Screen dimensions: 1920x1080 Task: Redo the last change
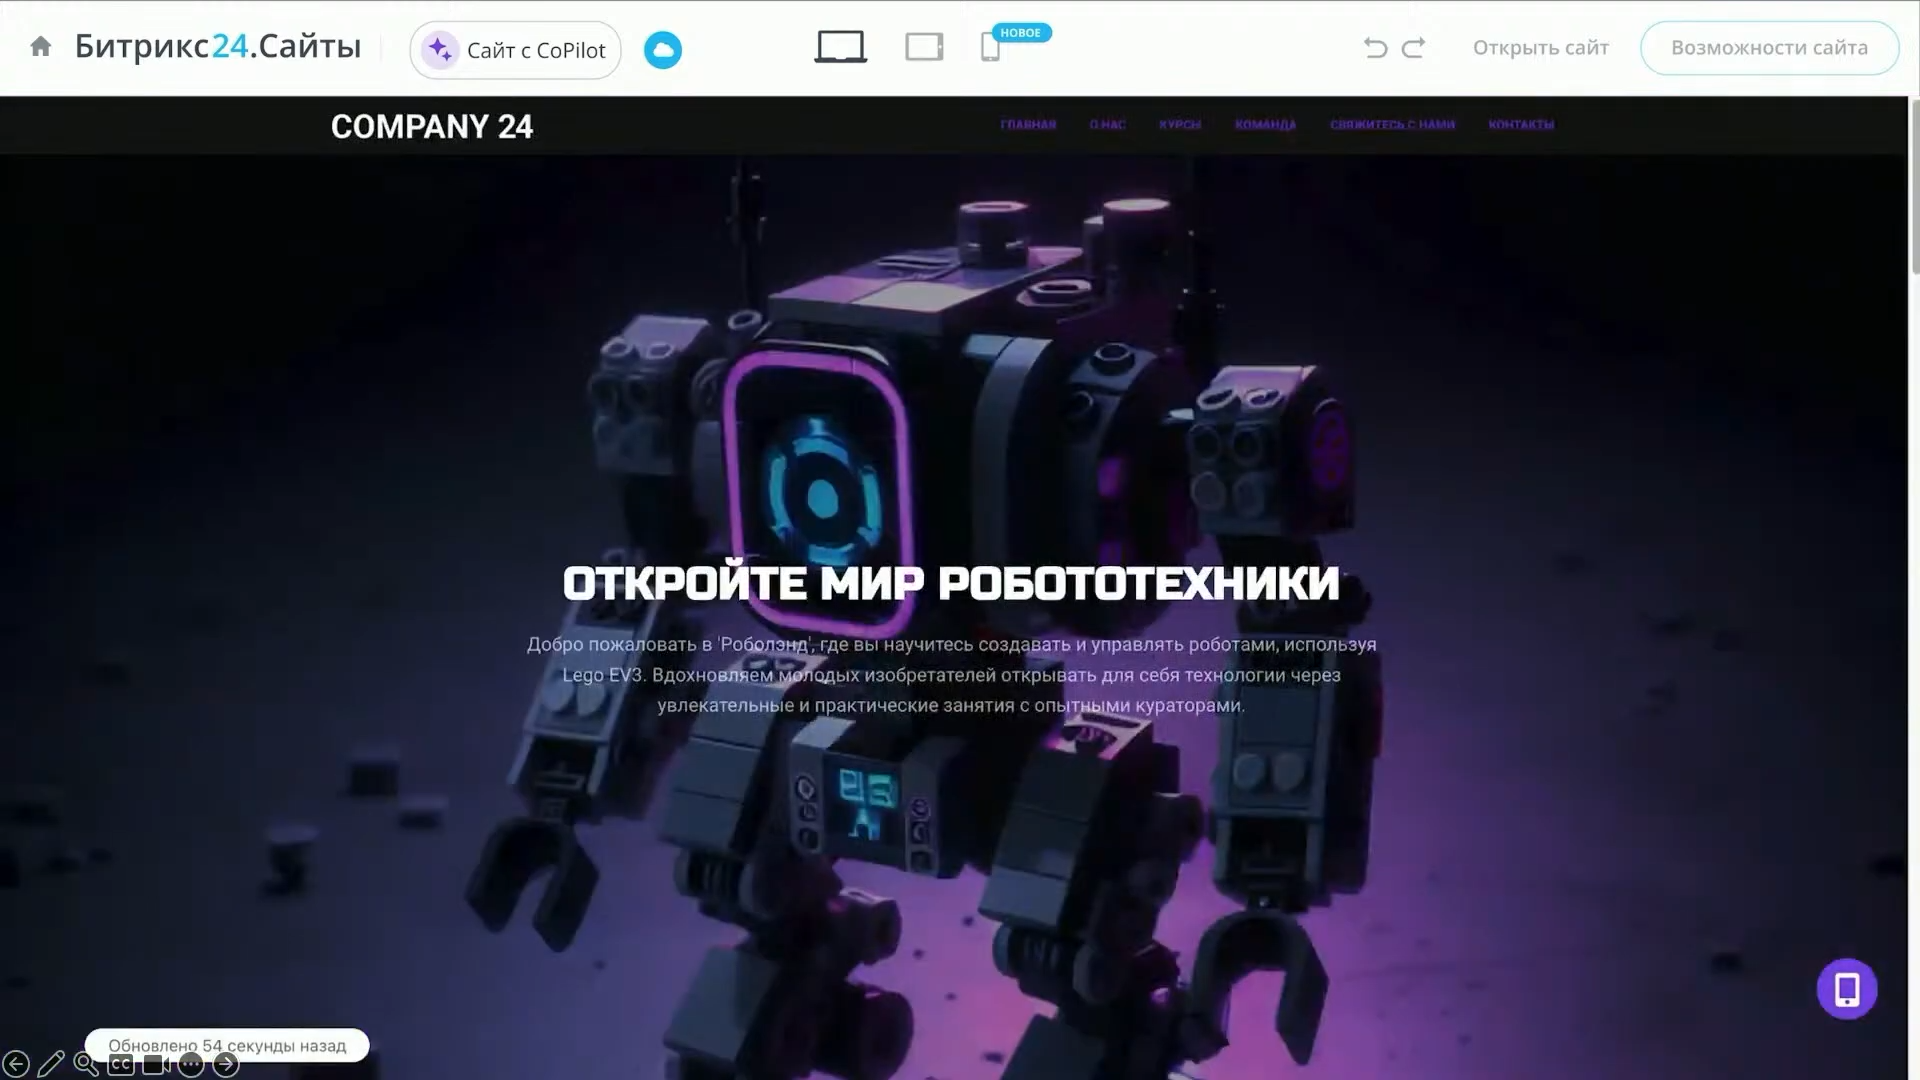coord(1413,47)
